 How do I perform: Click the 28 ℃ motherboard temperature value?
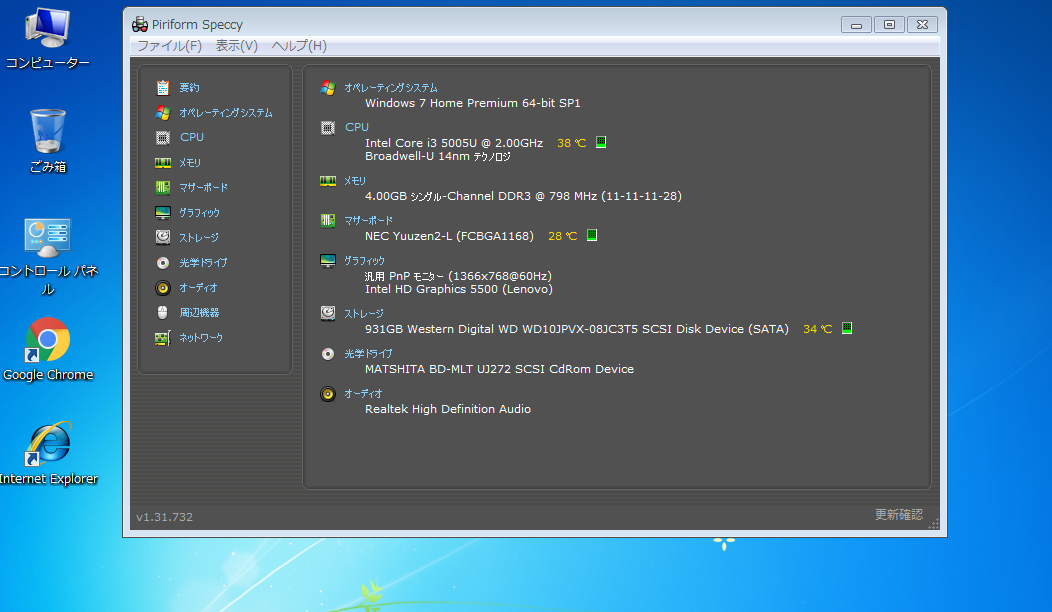pyautogui.click(x=562, y=236)
